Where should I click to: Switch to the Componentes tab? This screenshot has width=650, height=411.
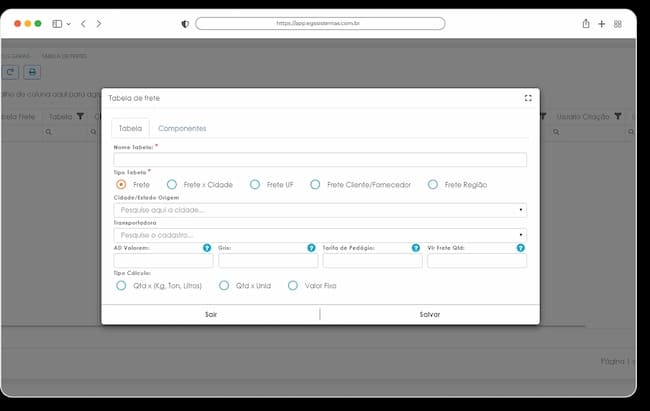coord(182,129)
